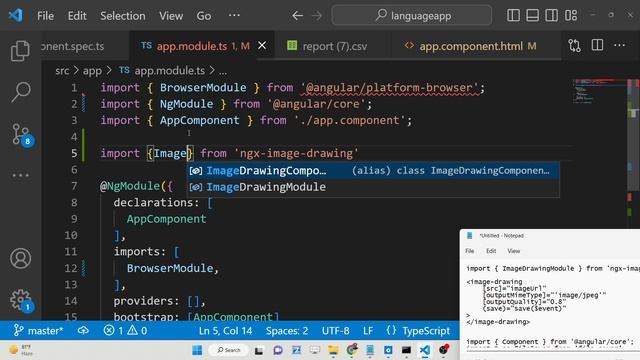This screenshot has width=640, height=360.
Task: Open Changes compare icon in editor toolbar
Action: pos(574,45)
